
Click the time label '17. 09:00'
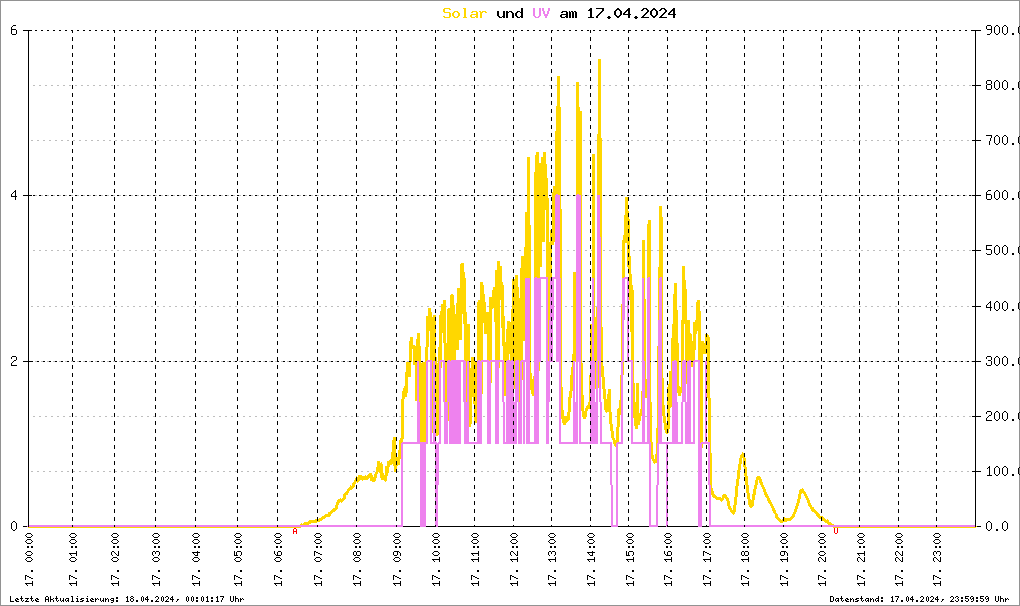tap(397, 560)
